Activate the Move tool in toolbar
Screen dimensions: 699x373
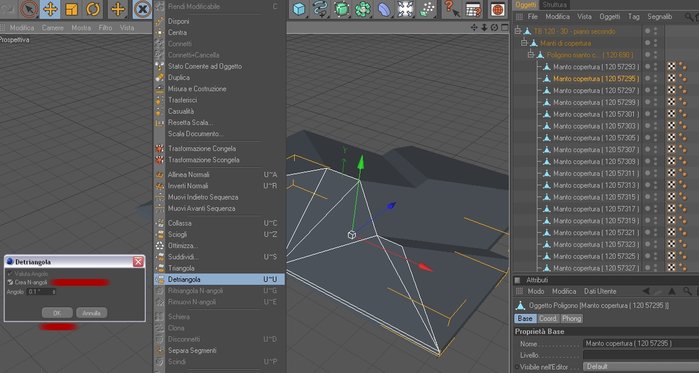[x=50, y=9]
